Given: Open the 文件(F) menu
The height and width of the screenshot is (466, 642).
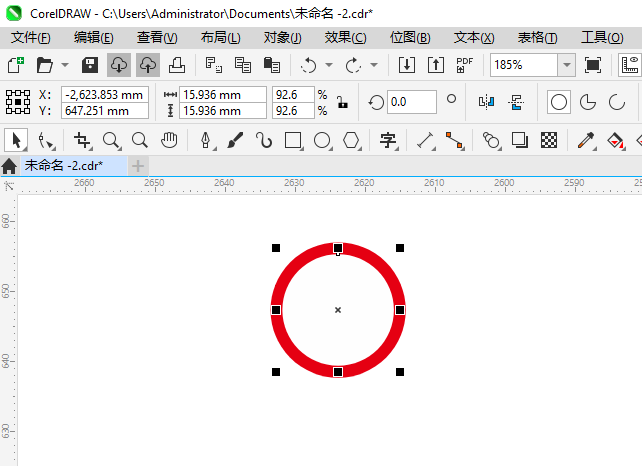Looking at the screenshot, I should point(31,38).
